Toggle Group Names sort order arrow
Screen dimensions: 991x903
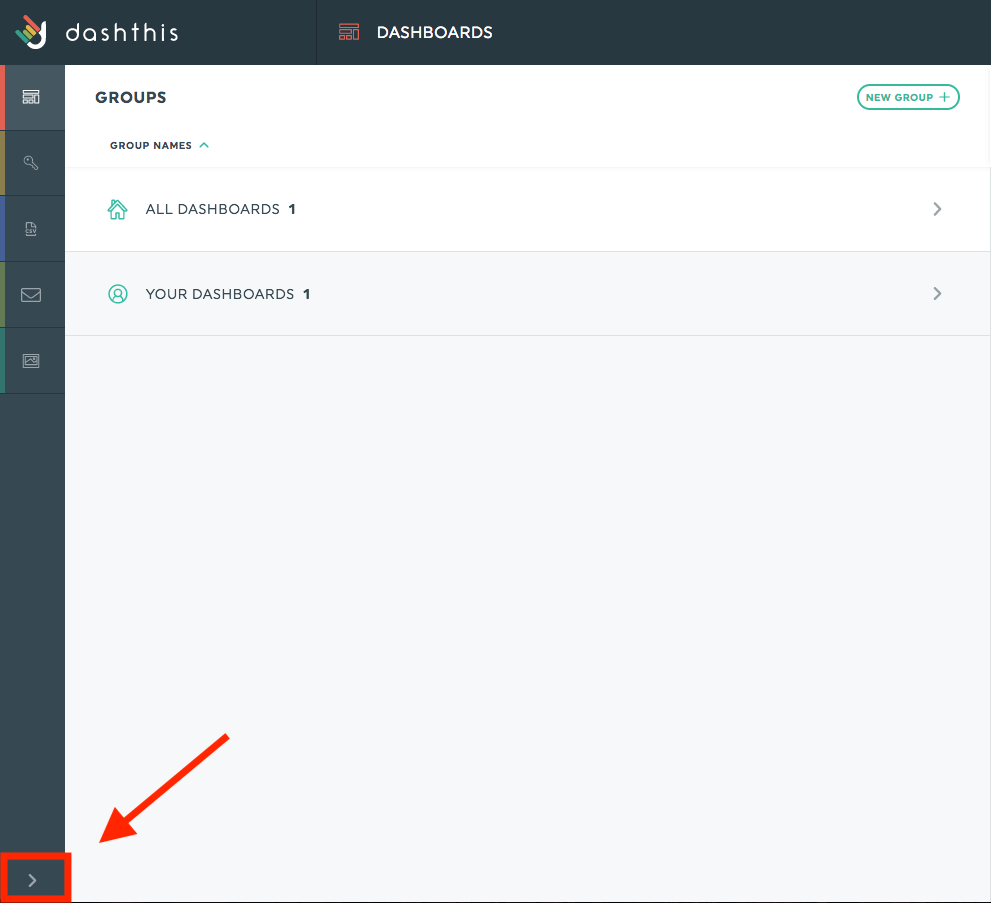204,145
